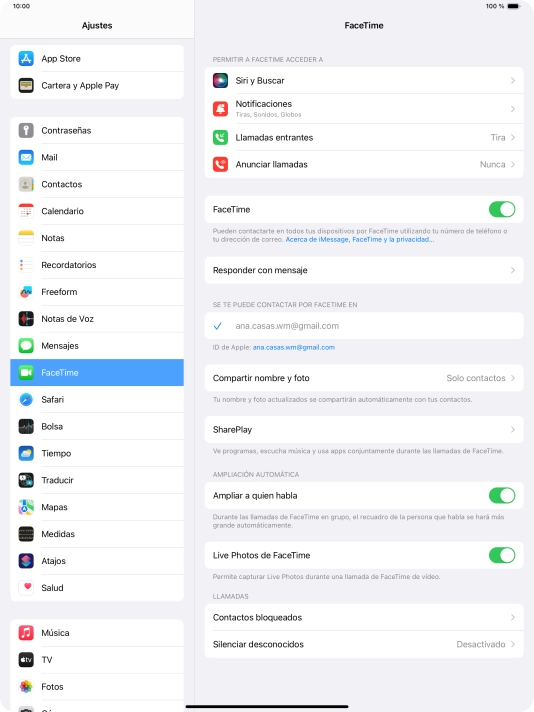Open Acerca de iMessage, FaceTime privacidad link
534x712 pixels.
[360, 239]
